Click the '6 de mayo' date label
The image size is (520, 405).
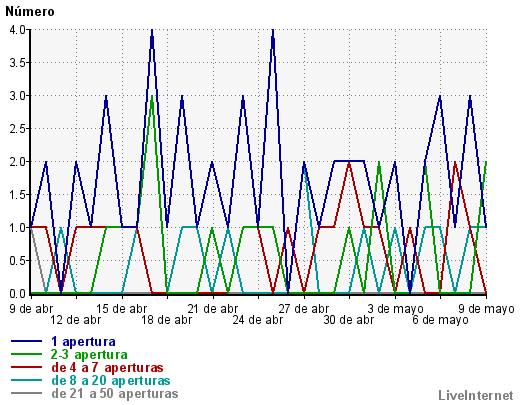(440, 320)
